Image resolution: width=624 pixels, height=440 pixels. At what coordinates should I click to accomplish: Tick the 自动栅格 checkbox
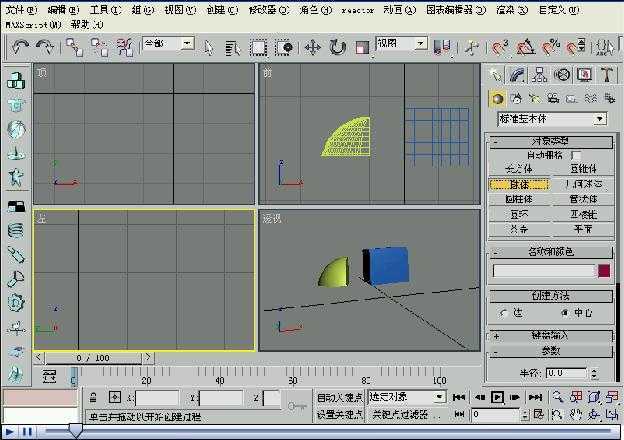click(575, 155)
